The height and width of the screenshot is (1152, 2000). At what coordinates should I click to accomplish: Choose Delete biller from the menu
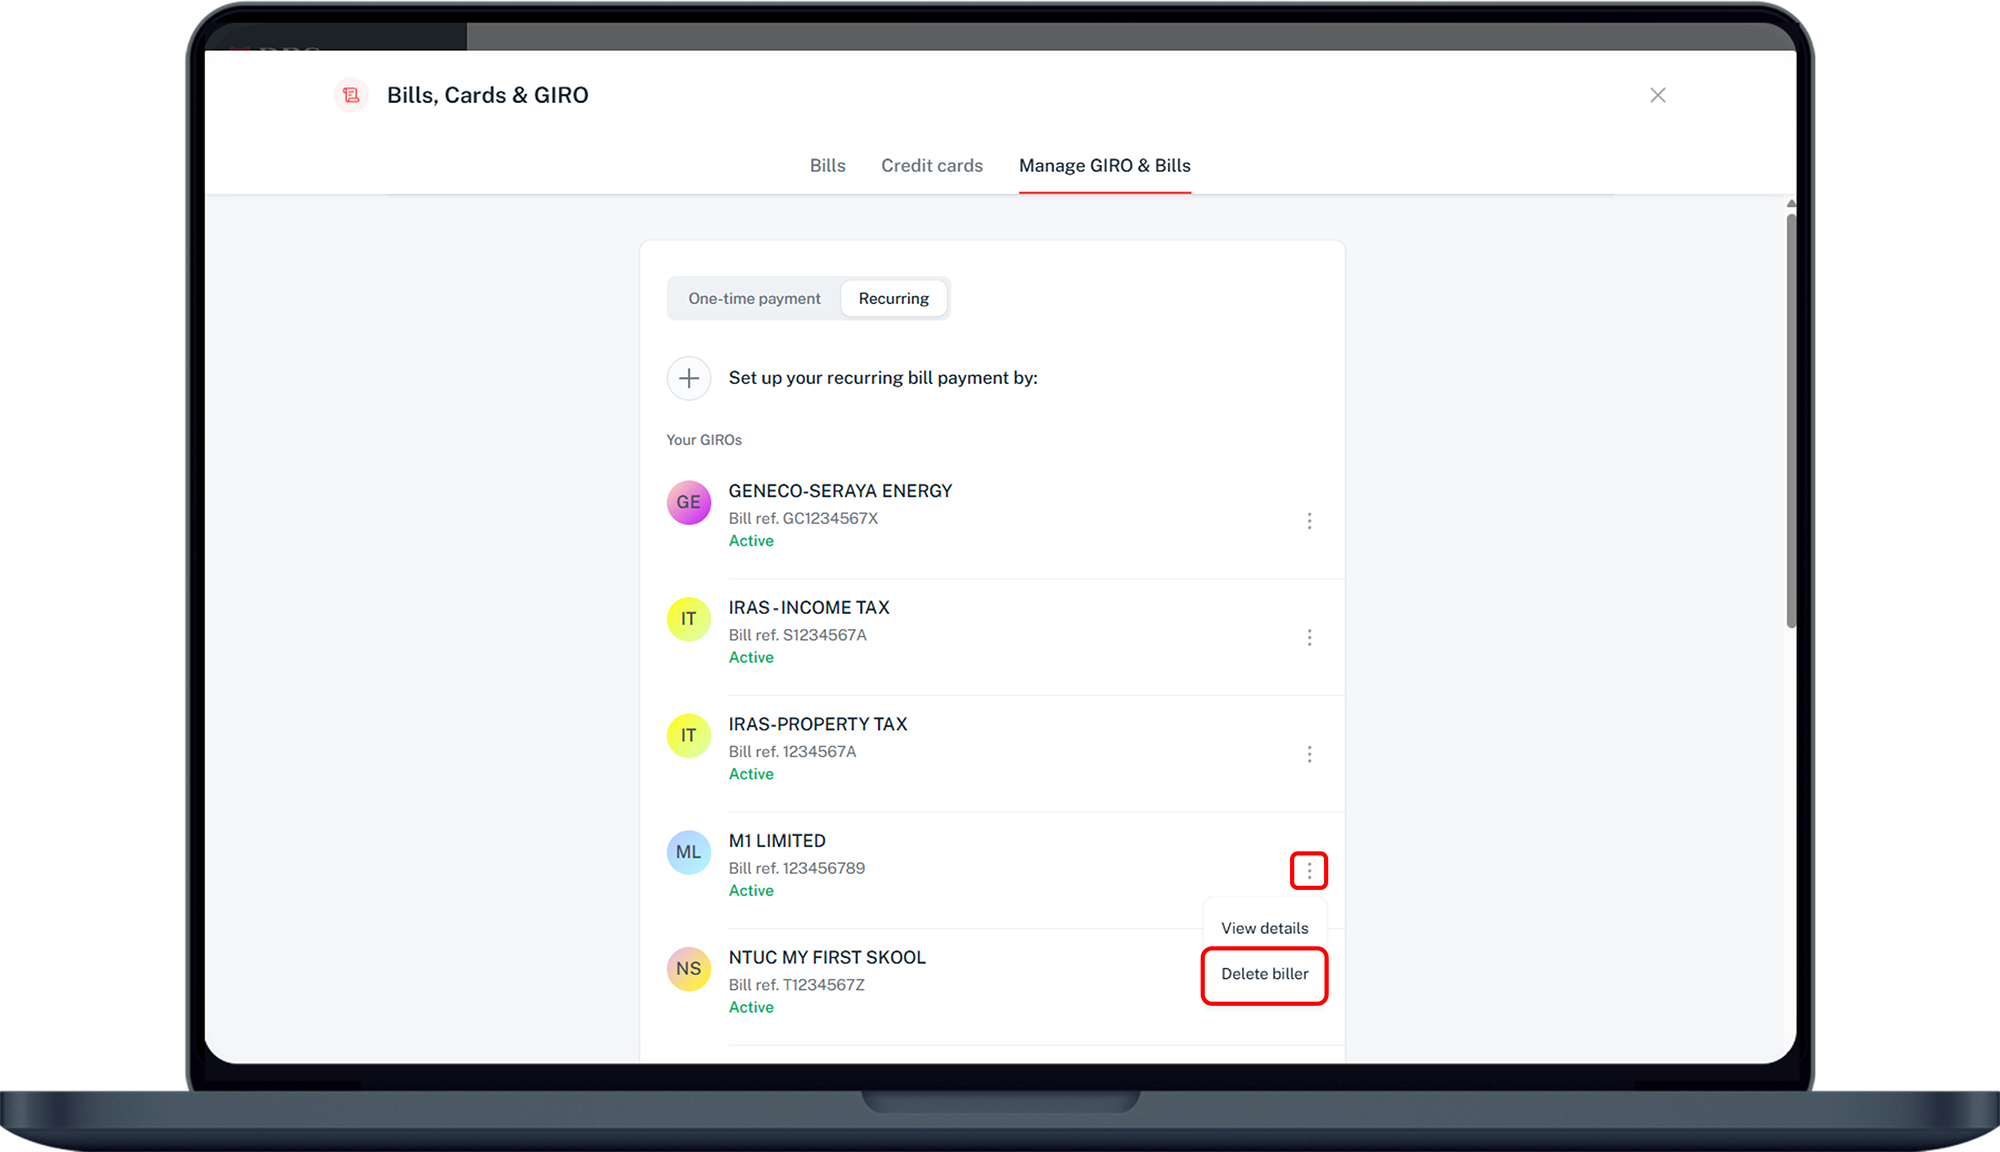point(1265,974)
